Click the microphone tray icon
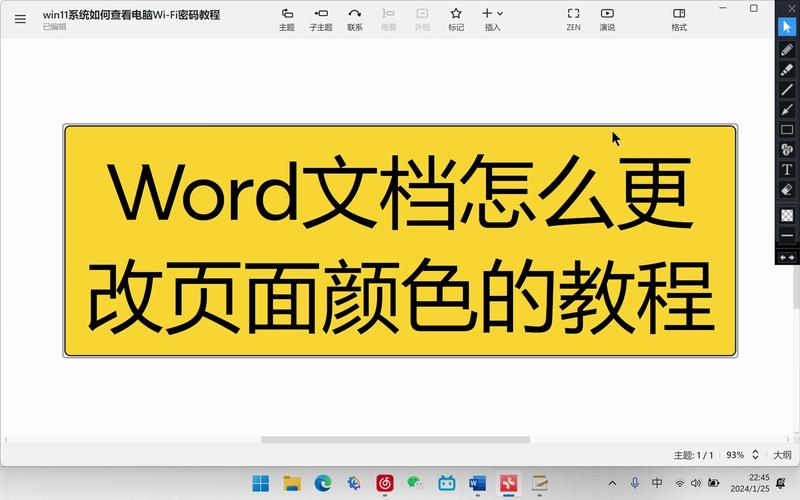 click(635, 483)
